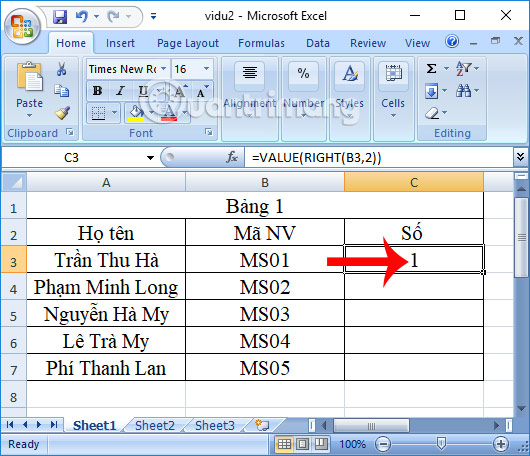Copy the selection to clipboard
The image size is (530, 456).
tap(62, 91)
